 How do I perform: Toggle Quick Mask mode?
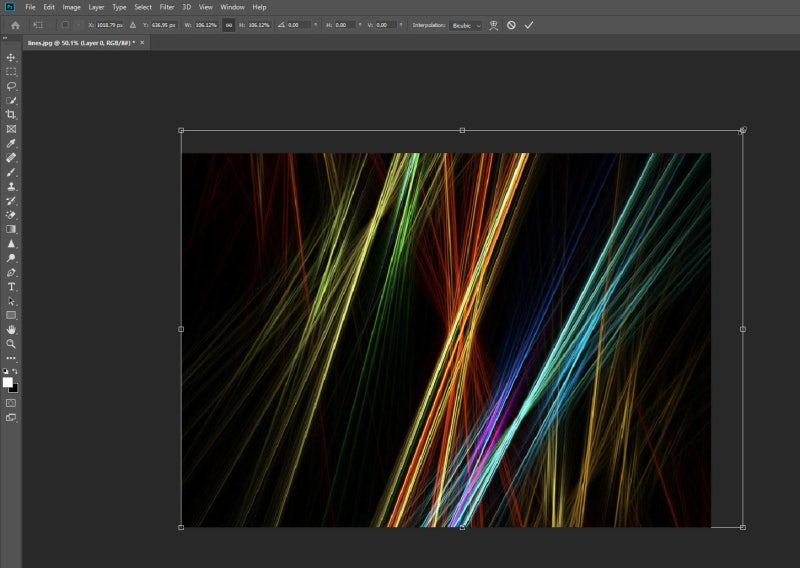pos(11,403)
